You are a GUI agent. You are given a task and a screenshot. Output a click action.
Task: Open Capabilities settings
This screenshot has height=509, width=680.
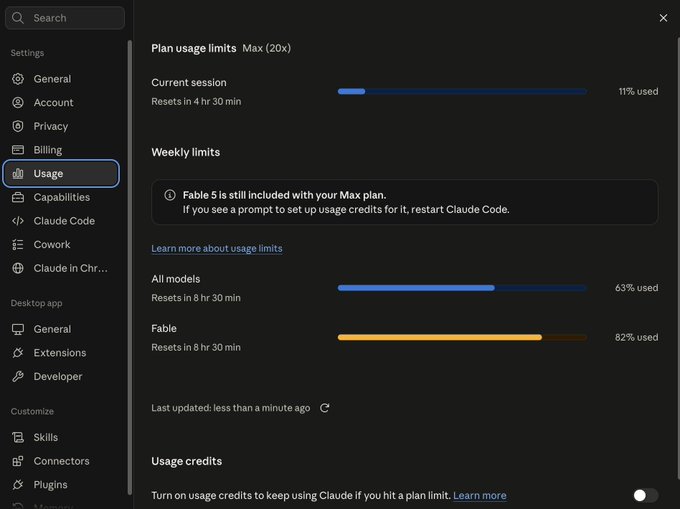click(61, 197)
